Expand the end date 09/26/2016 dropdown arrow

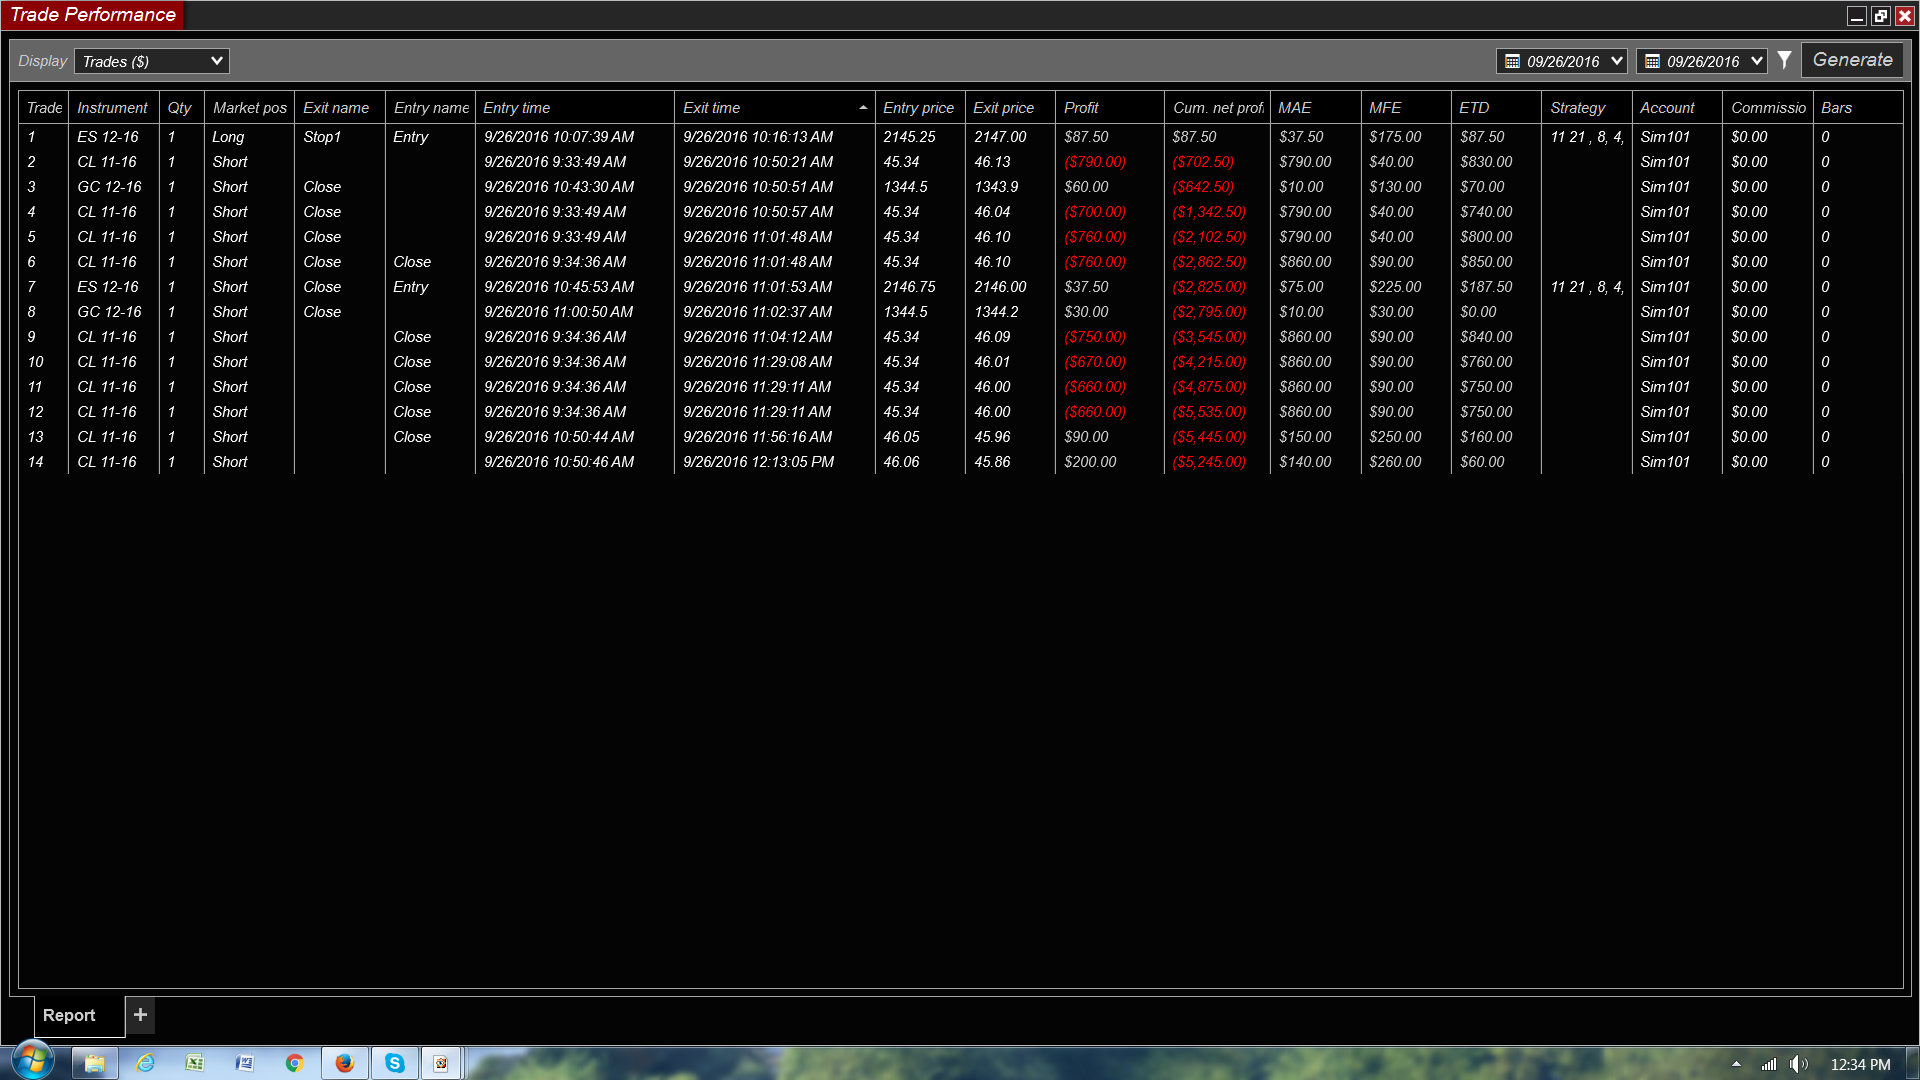[1756, 61]
